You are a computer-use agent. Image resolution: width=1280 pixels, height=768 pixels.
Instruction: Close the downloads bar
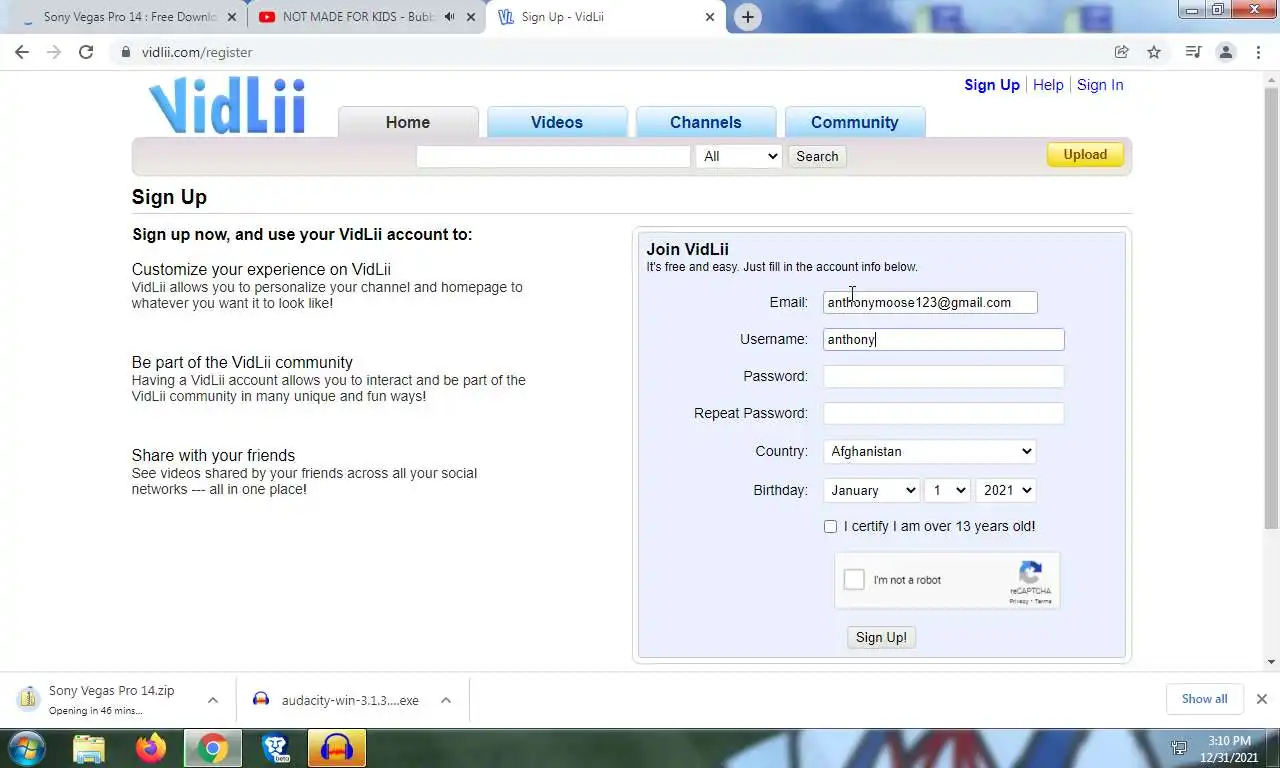pos(1261,699)
